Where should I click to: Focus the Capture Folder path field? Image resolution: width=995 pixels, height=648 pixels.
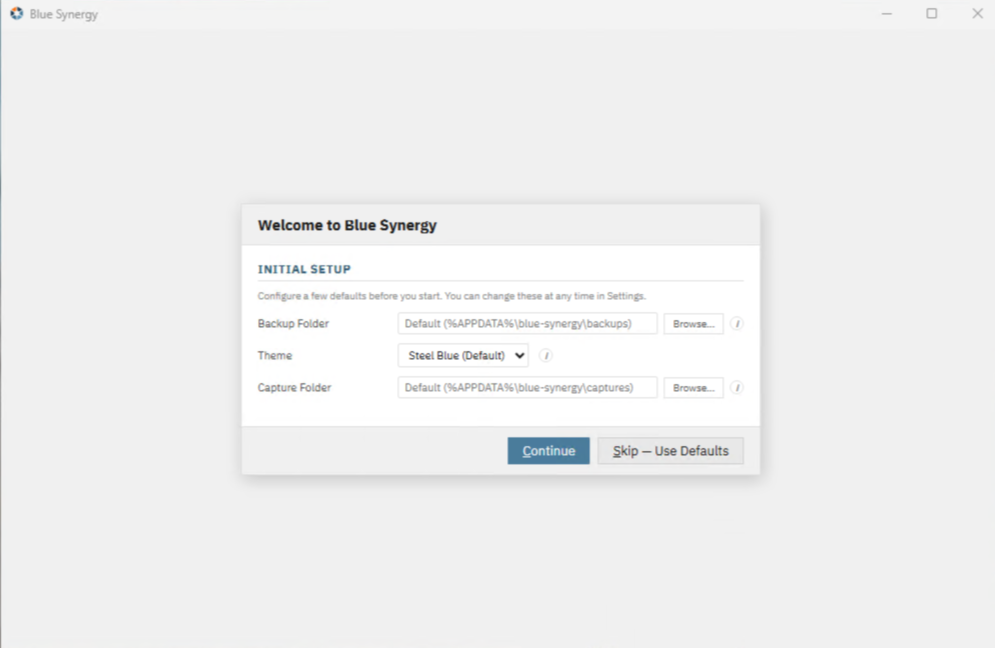[527, 388]
